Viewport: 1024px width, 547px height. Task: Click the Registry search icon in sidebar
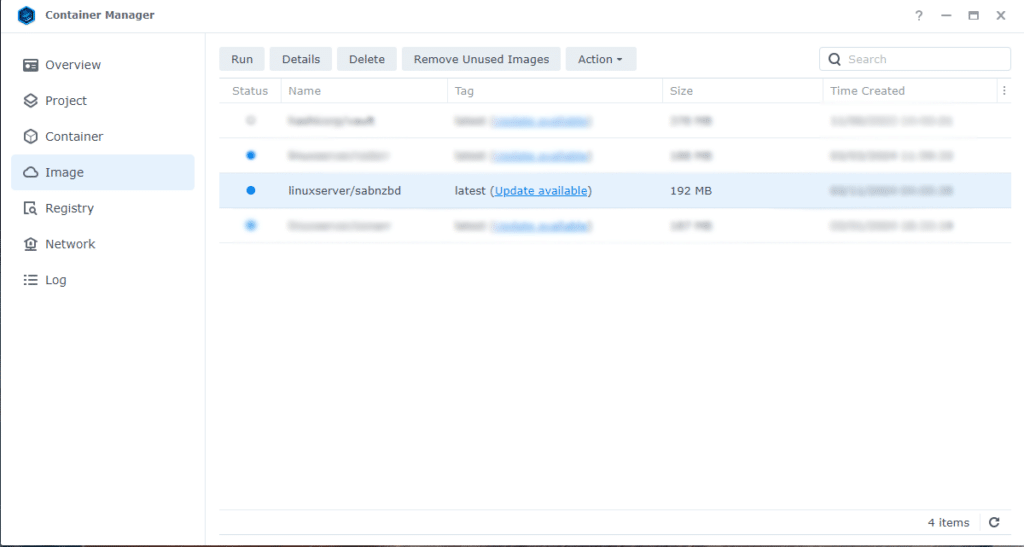pos(30,209)
